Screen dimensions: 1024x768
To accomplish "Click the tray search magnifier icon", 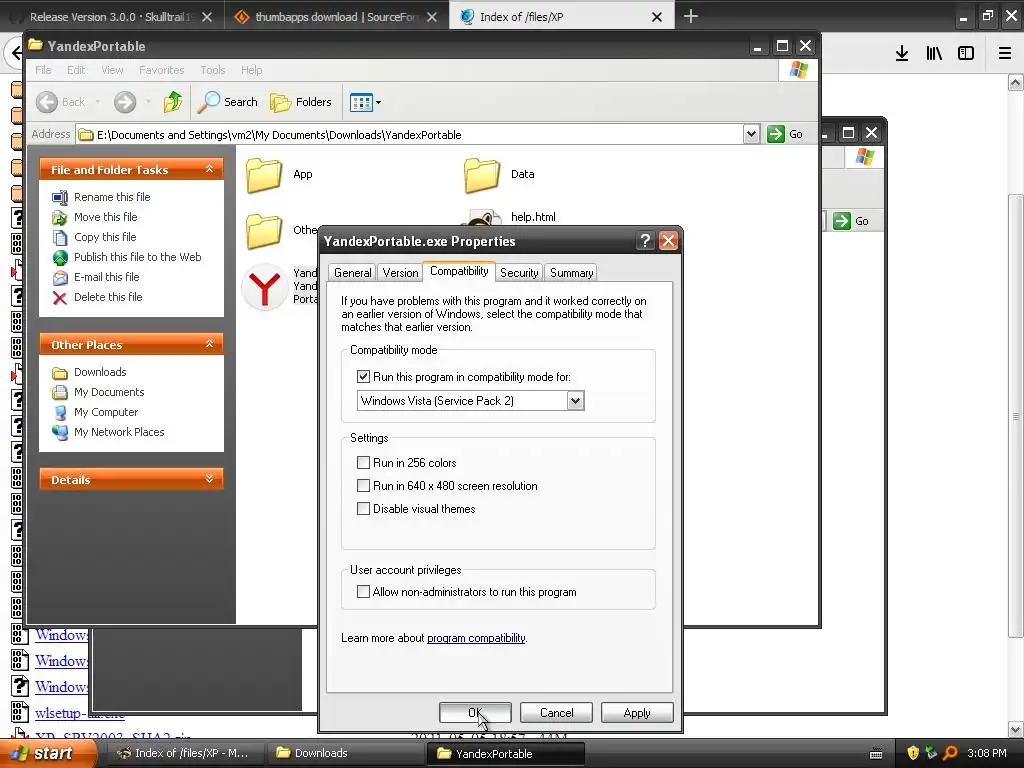I will pyautogui.click(x=950, y=753).
